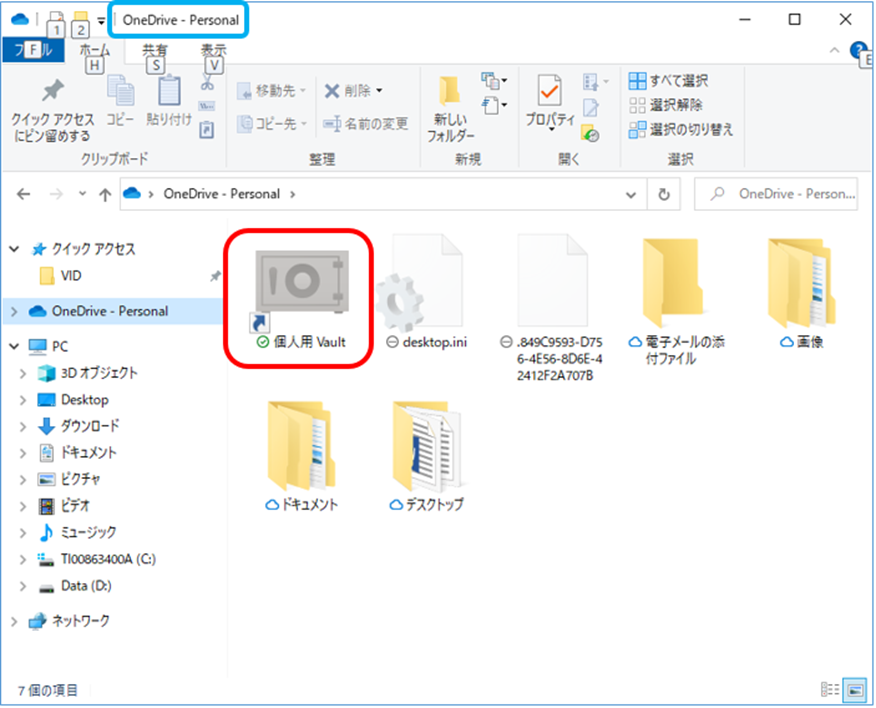Screen dimensions: 876x708
Task: Click the Help question mark icon
Action: (x=858, y=51)
